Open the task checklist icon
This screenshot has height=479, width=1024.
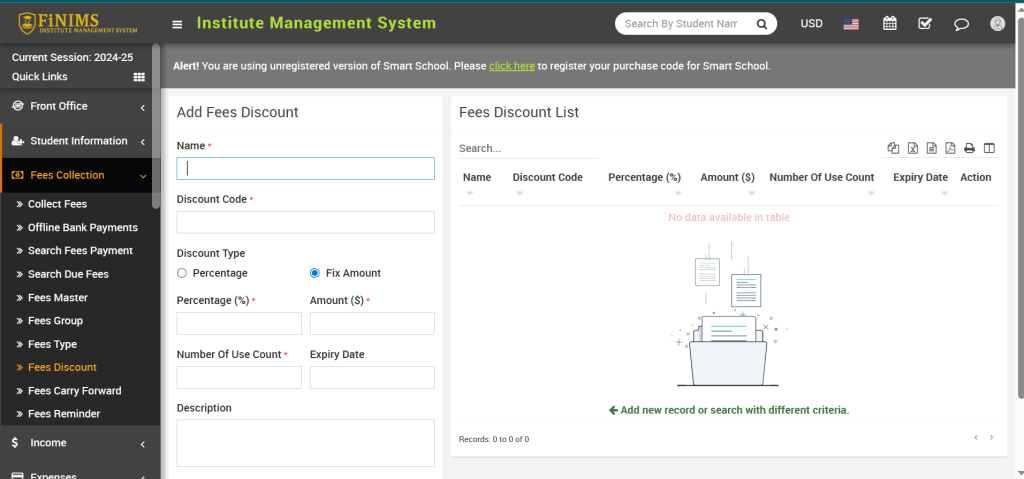[x=925, y=24]
